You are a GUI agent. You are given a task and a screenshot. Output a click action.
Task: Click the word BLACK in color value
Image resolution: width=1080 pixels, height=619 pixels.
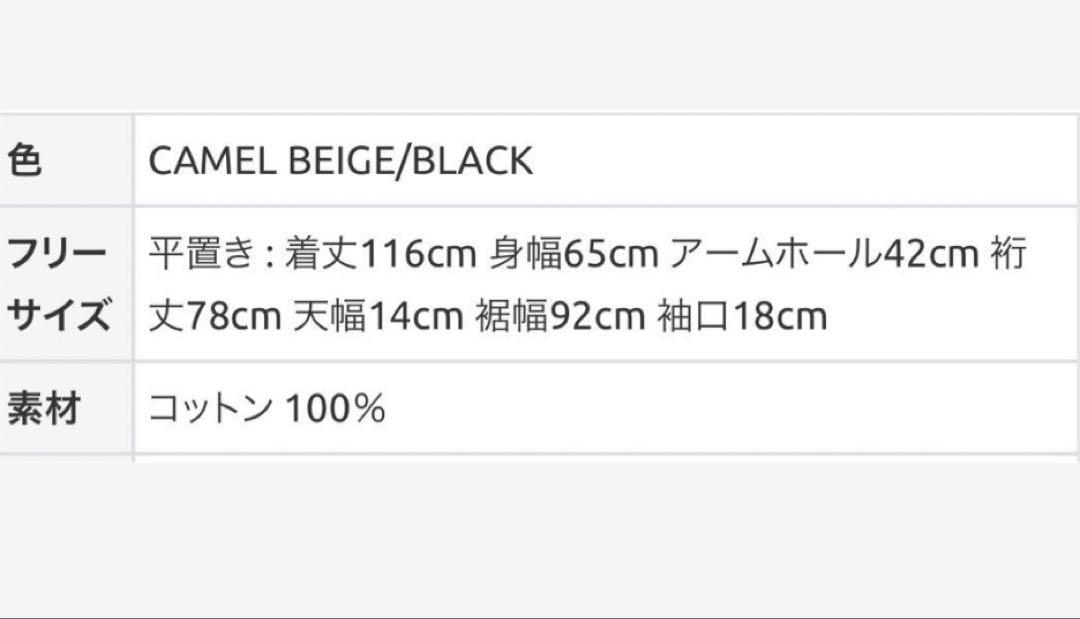[x=472, y=161]
